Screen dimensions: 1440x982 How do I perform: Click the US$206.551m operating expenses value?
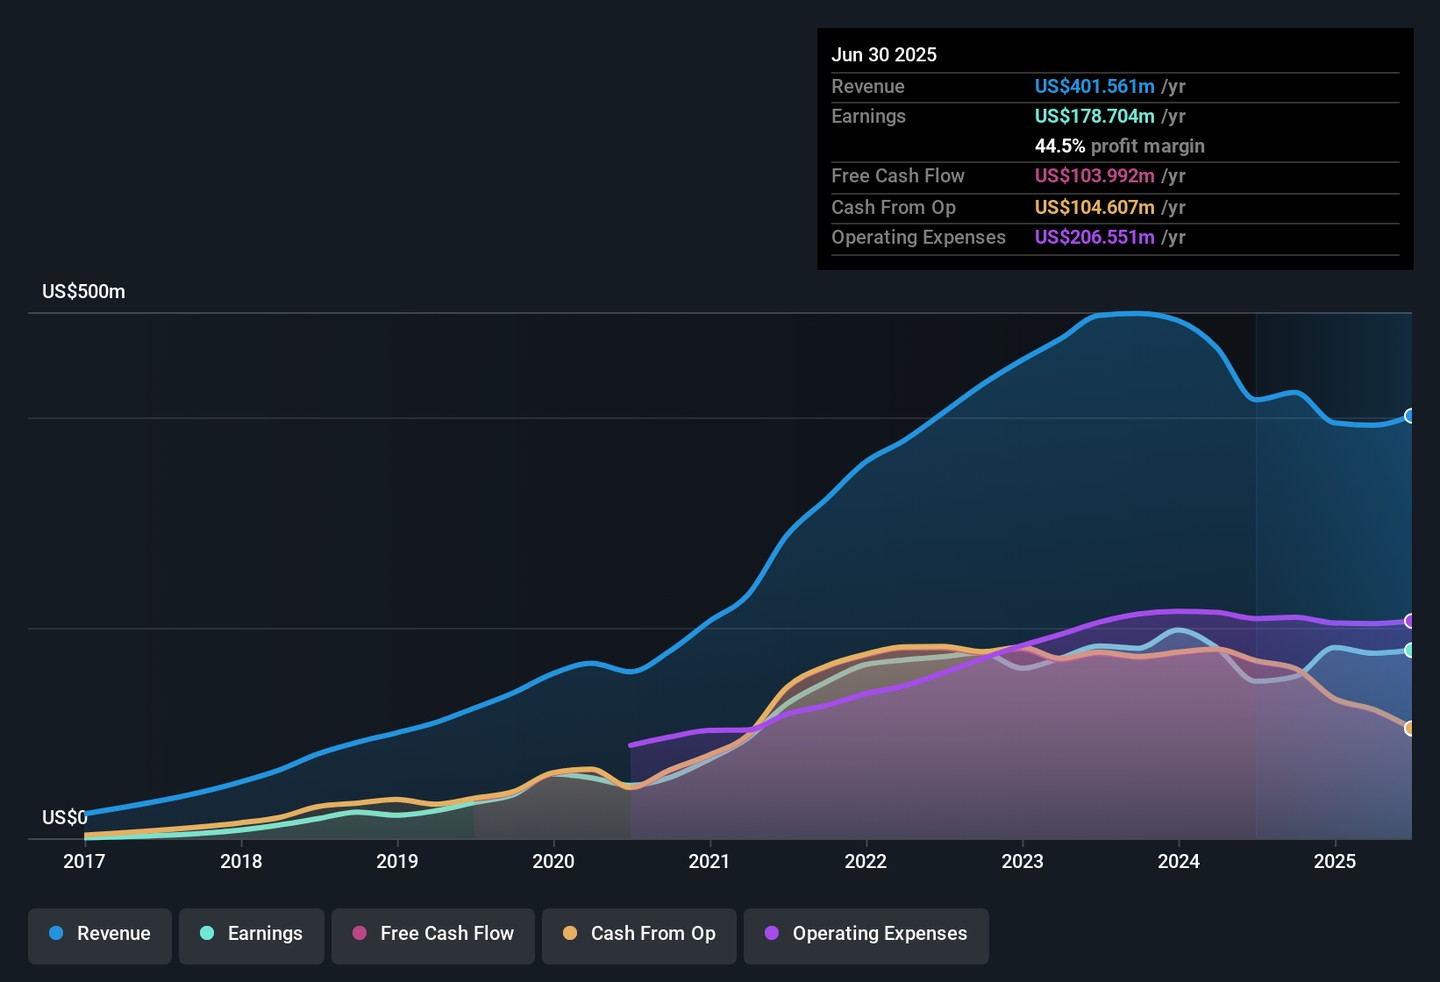(x=1094, y=238)
